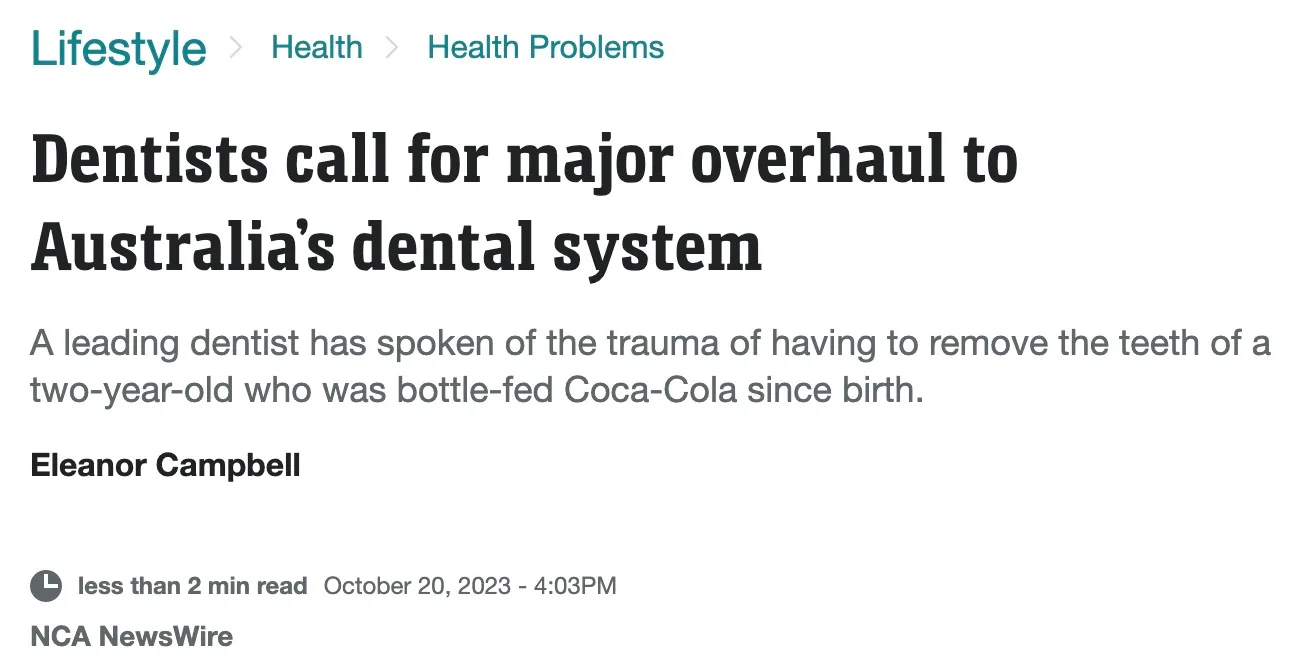The width and height of the screenshot is (1306, 672).
Task: Click the NCA NewsWire source label
Action: [131, 636]
